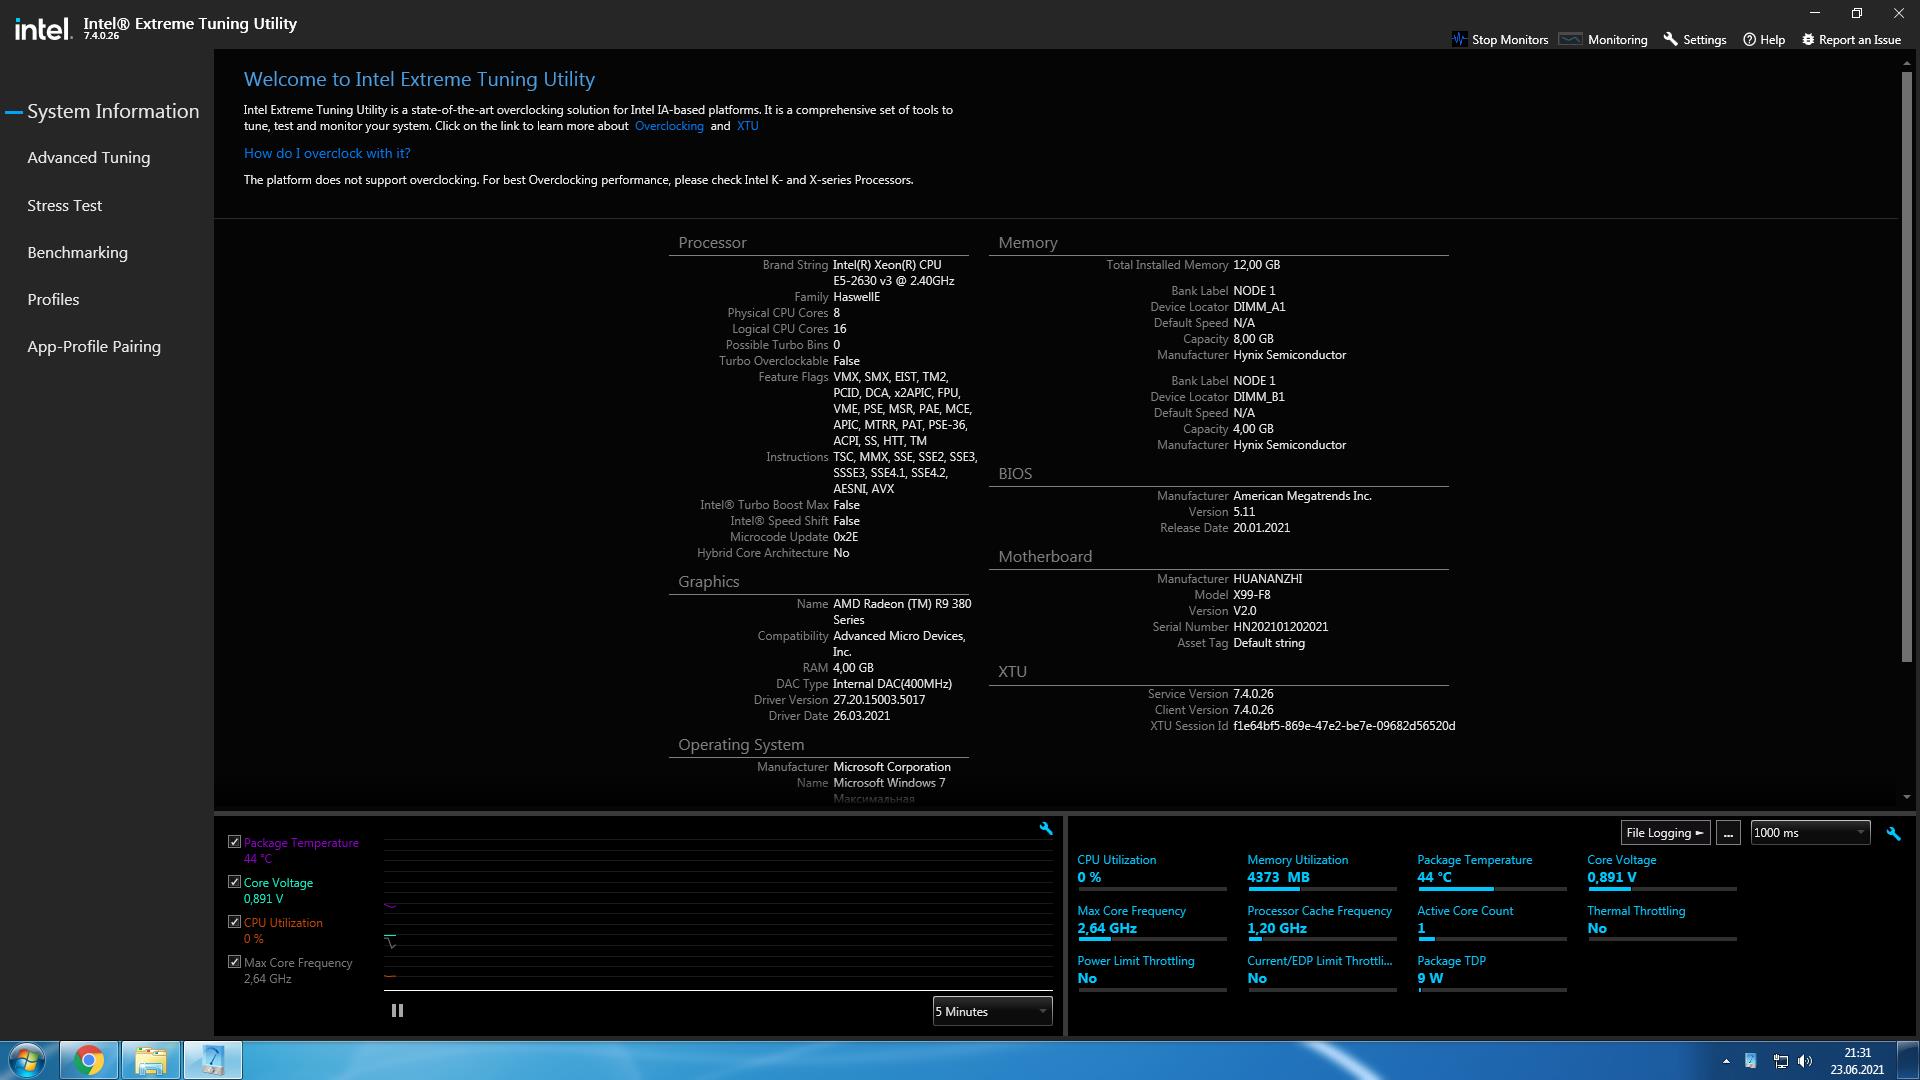Viewport: 1920px width, 1080px height.
Task: Click the Help question mark icon
Action: [1749, 40]
